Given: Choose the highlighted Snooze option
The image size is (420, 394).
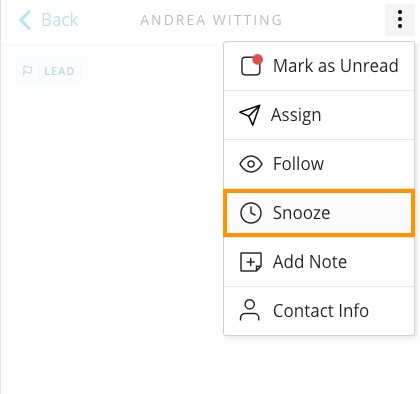Looking at the screenshot, I should (319, 213).
